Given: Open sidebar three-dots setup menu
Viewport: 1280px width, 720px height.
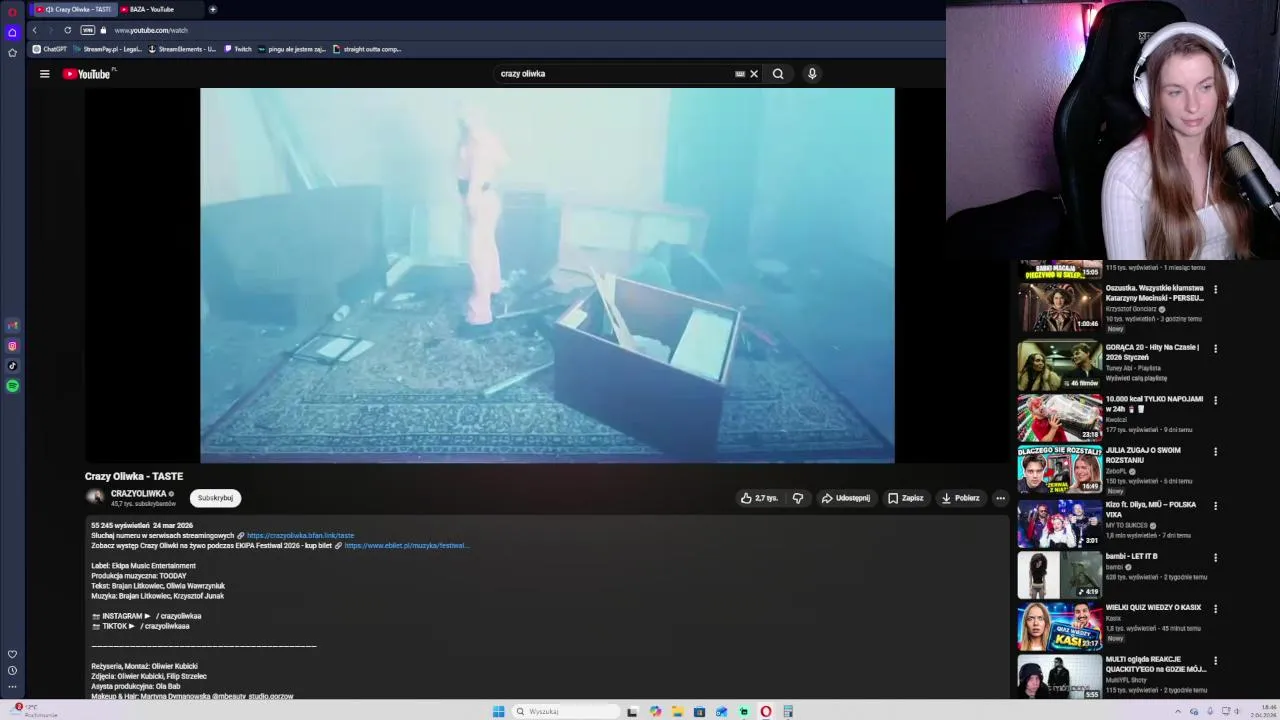Looking at the screenshot, I should [12, 686].
